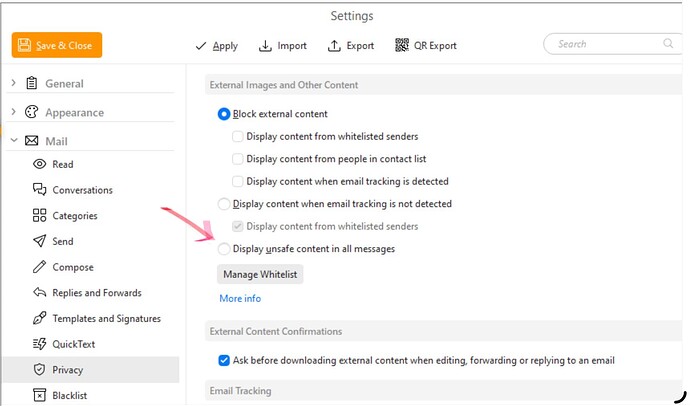Click the QR Export button text

(435, 46)
